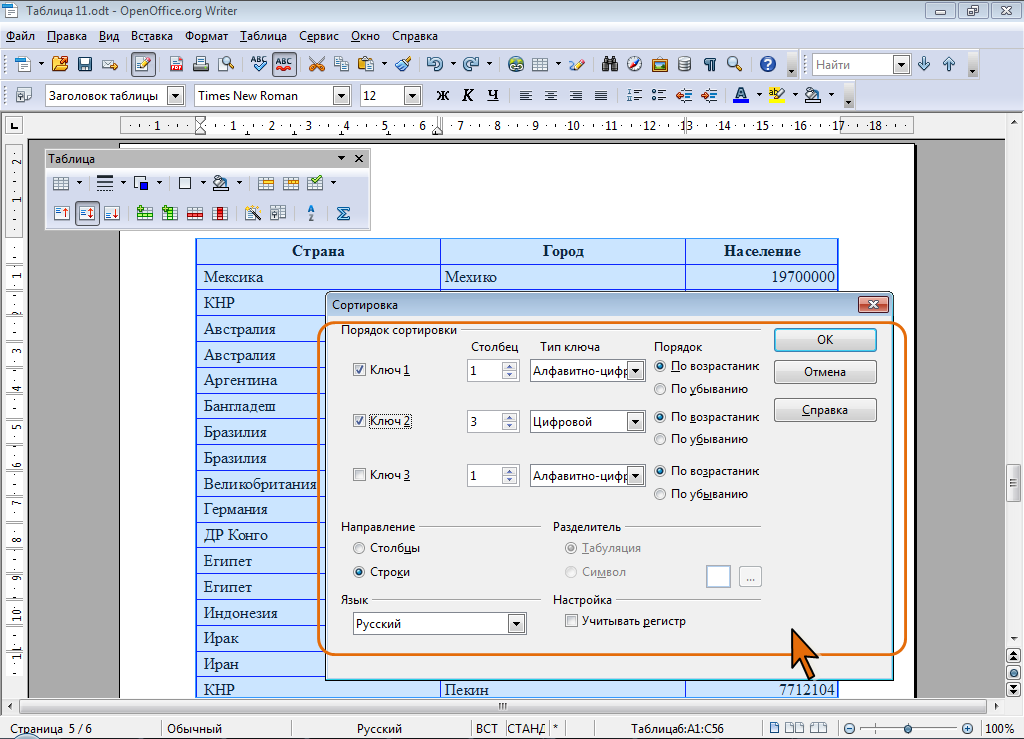This screenshot has height=739, width=1024.
Task: Click the Undo arrow icon
Action: (x=434, y=64)
